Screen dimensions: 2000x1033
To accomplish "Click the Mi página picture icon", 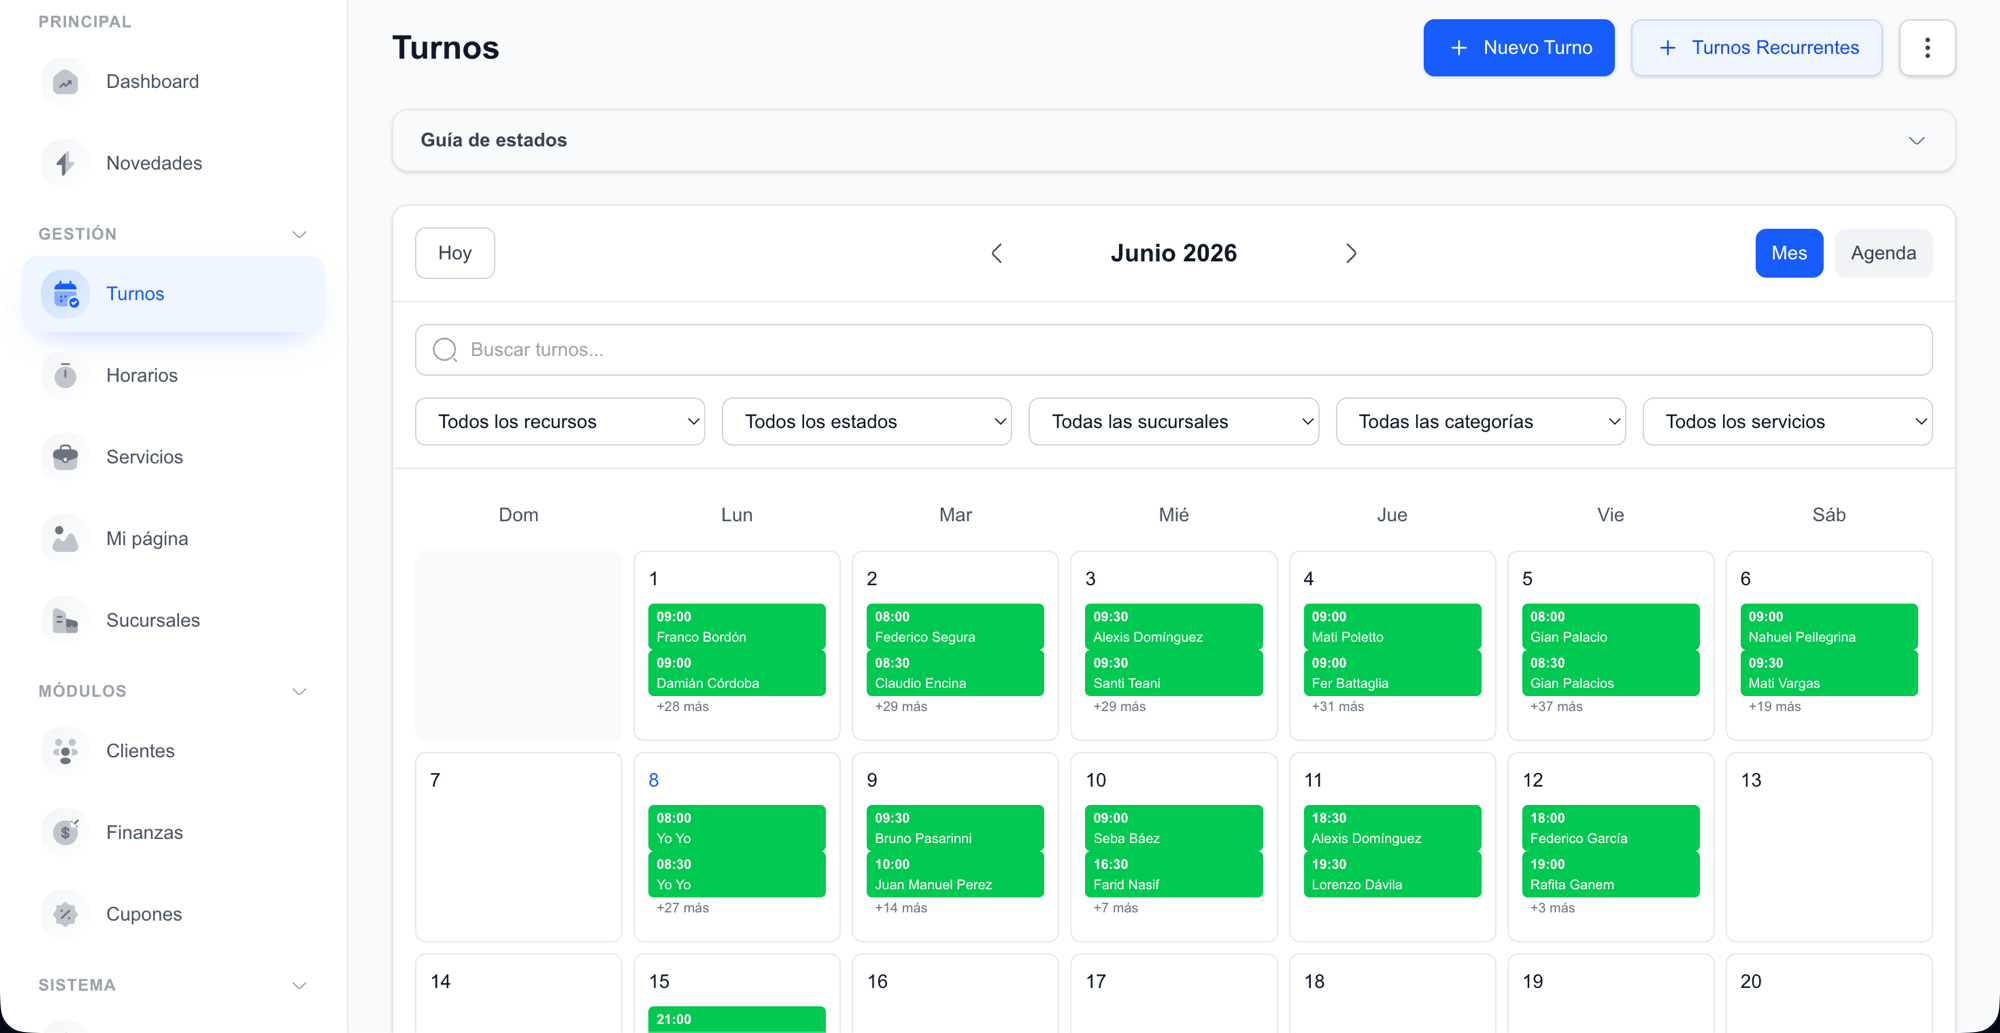I will click(65, 539).
